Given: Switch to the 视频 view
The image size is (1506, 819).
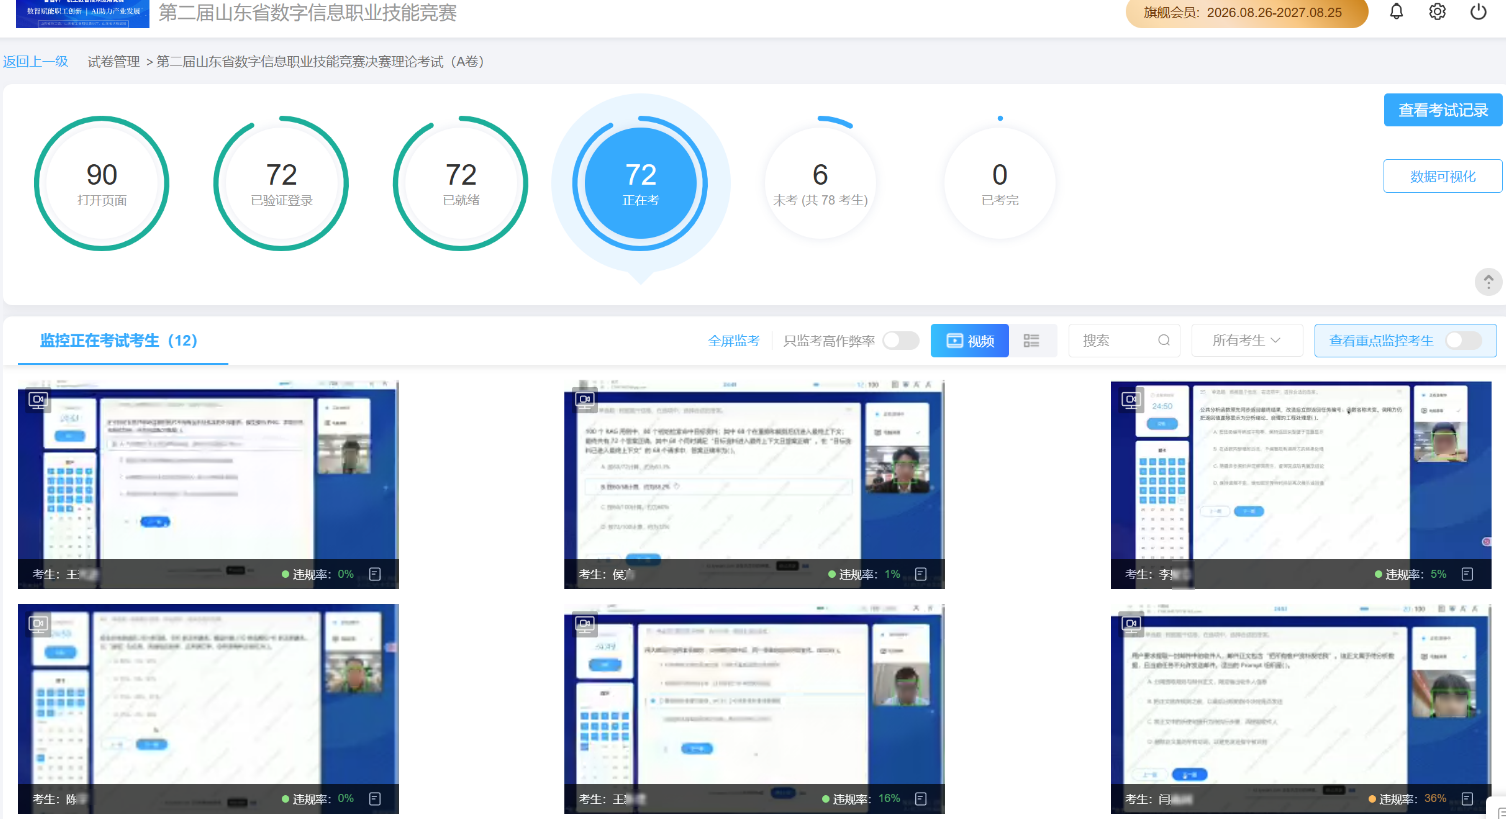Looking at the screenshot, I should (x=970, y=341).
